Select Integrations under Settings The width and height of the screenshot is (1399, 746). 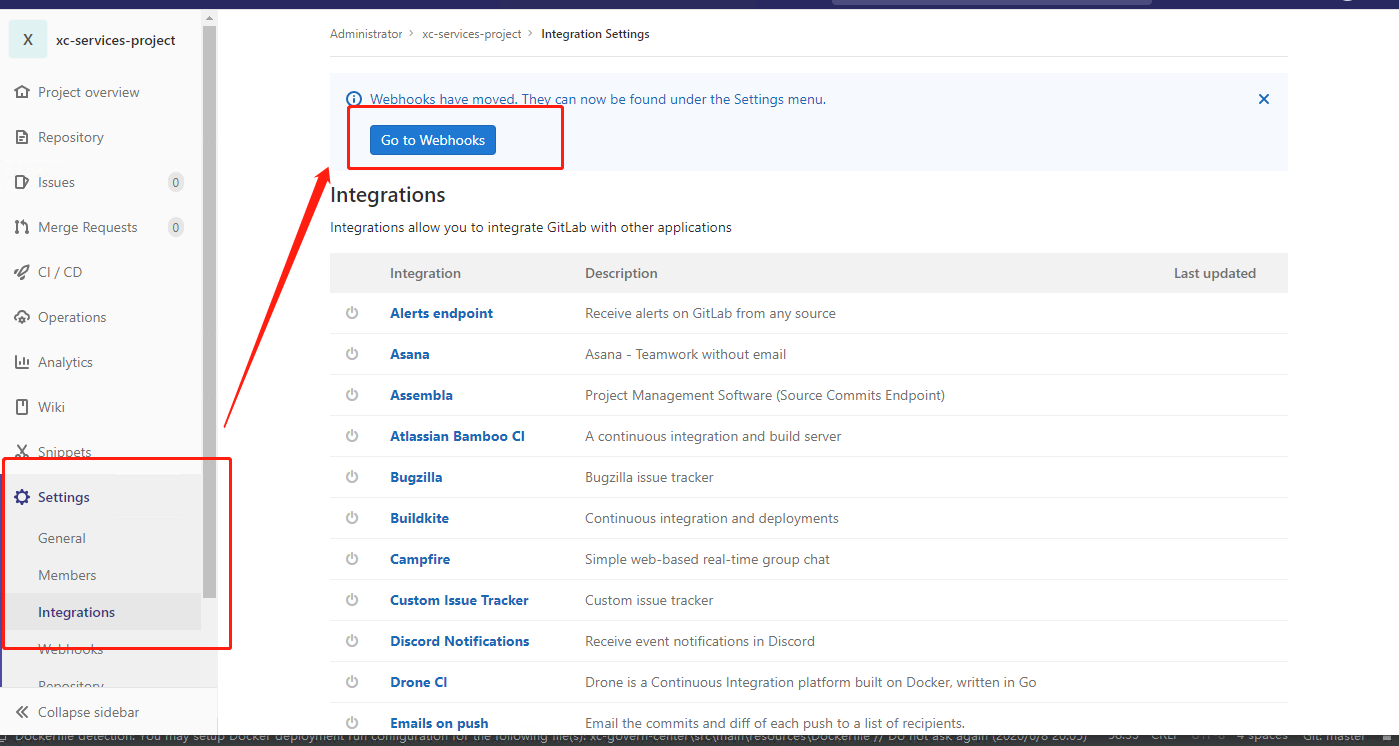click(76, 612)
